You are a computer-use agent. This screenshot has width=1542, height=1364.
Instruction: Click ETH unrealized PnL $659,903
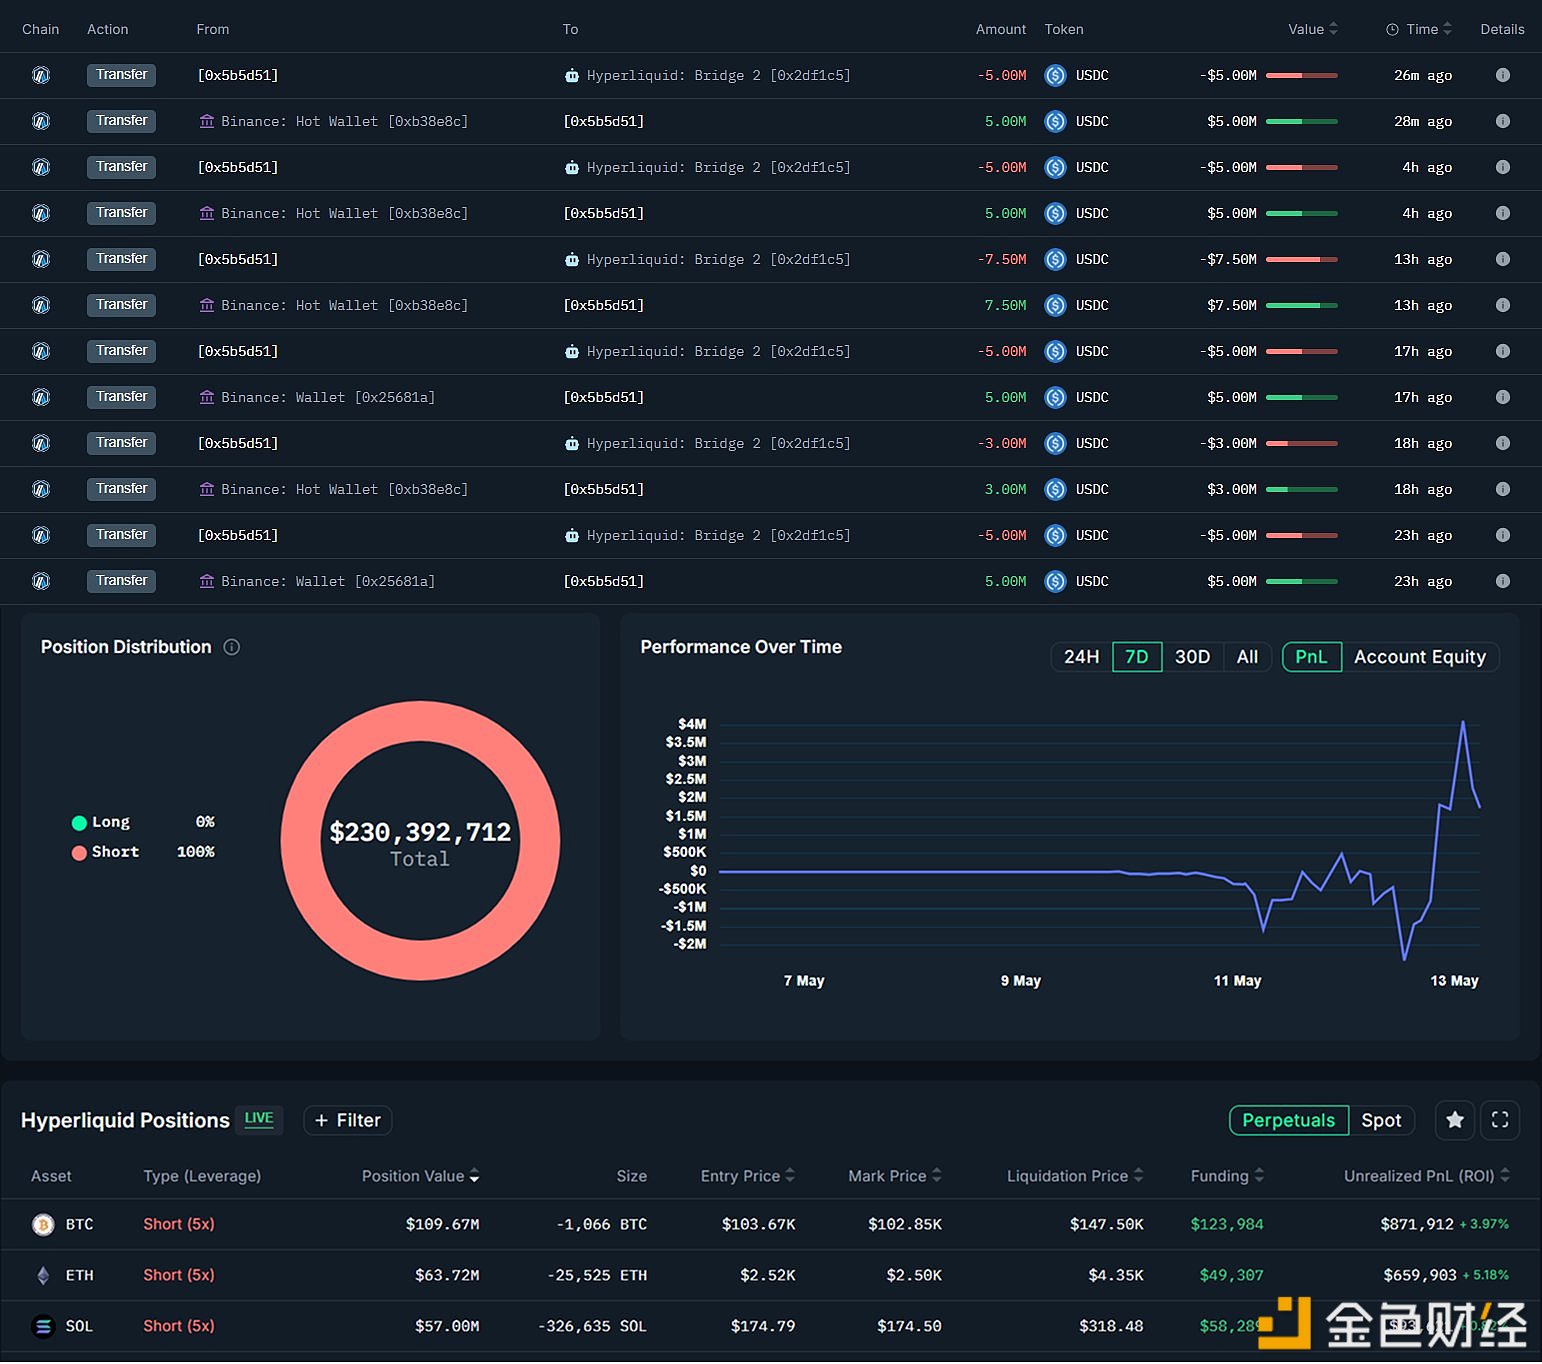[x=1418, y=1275]
